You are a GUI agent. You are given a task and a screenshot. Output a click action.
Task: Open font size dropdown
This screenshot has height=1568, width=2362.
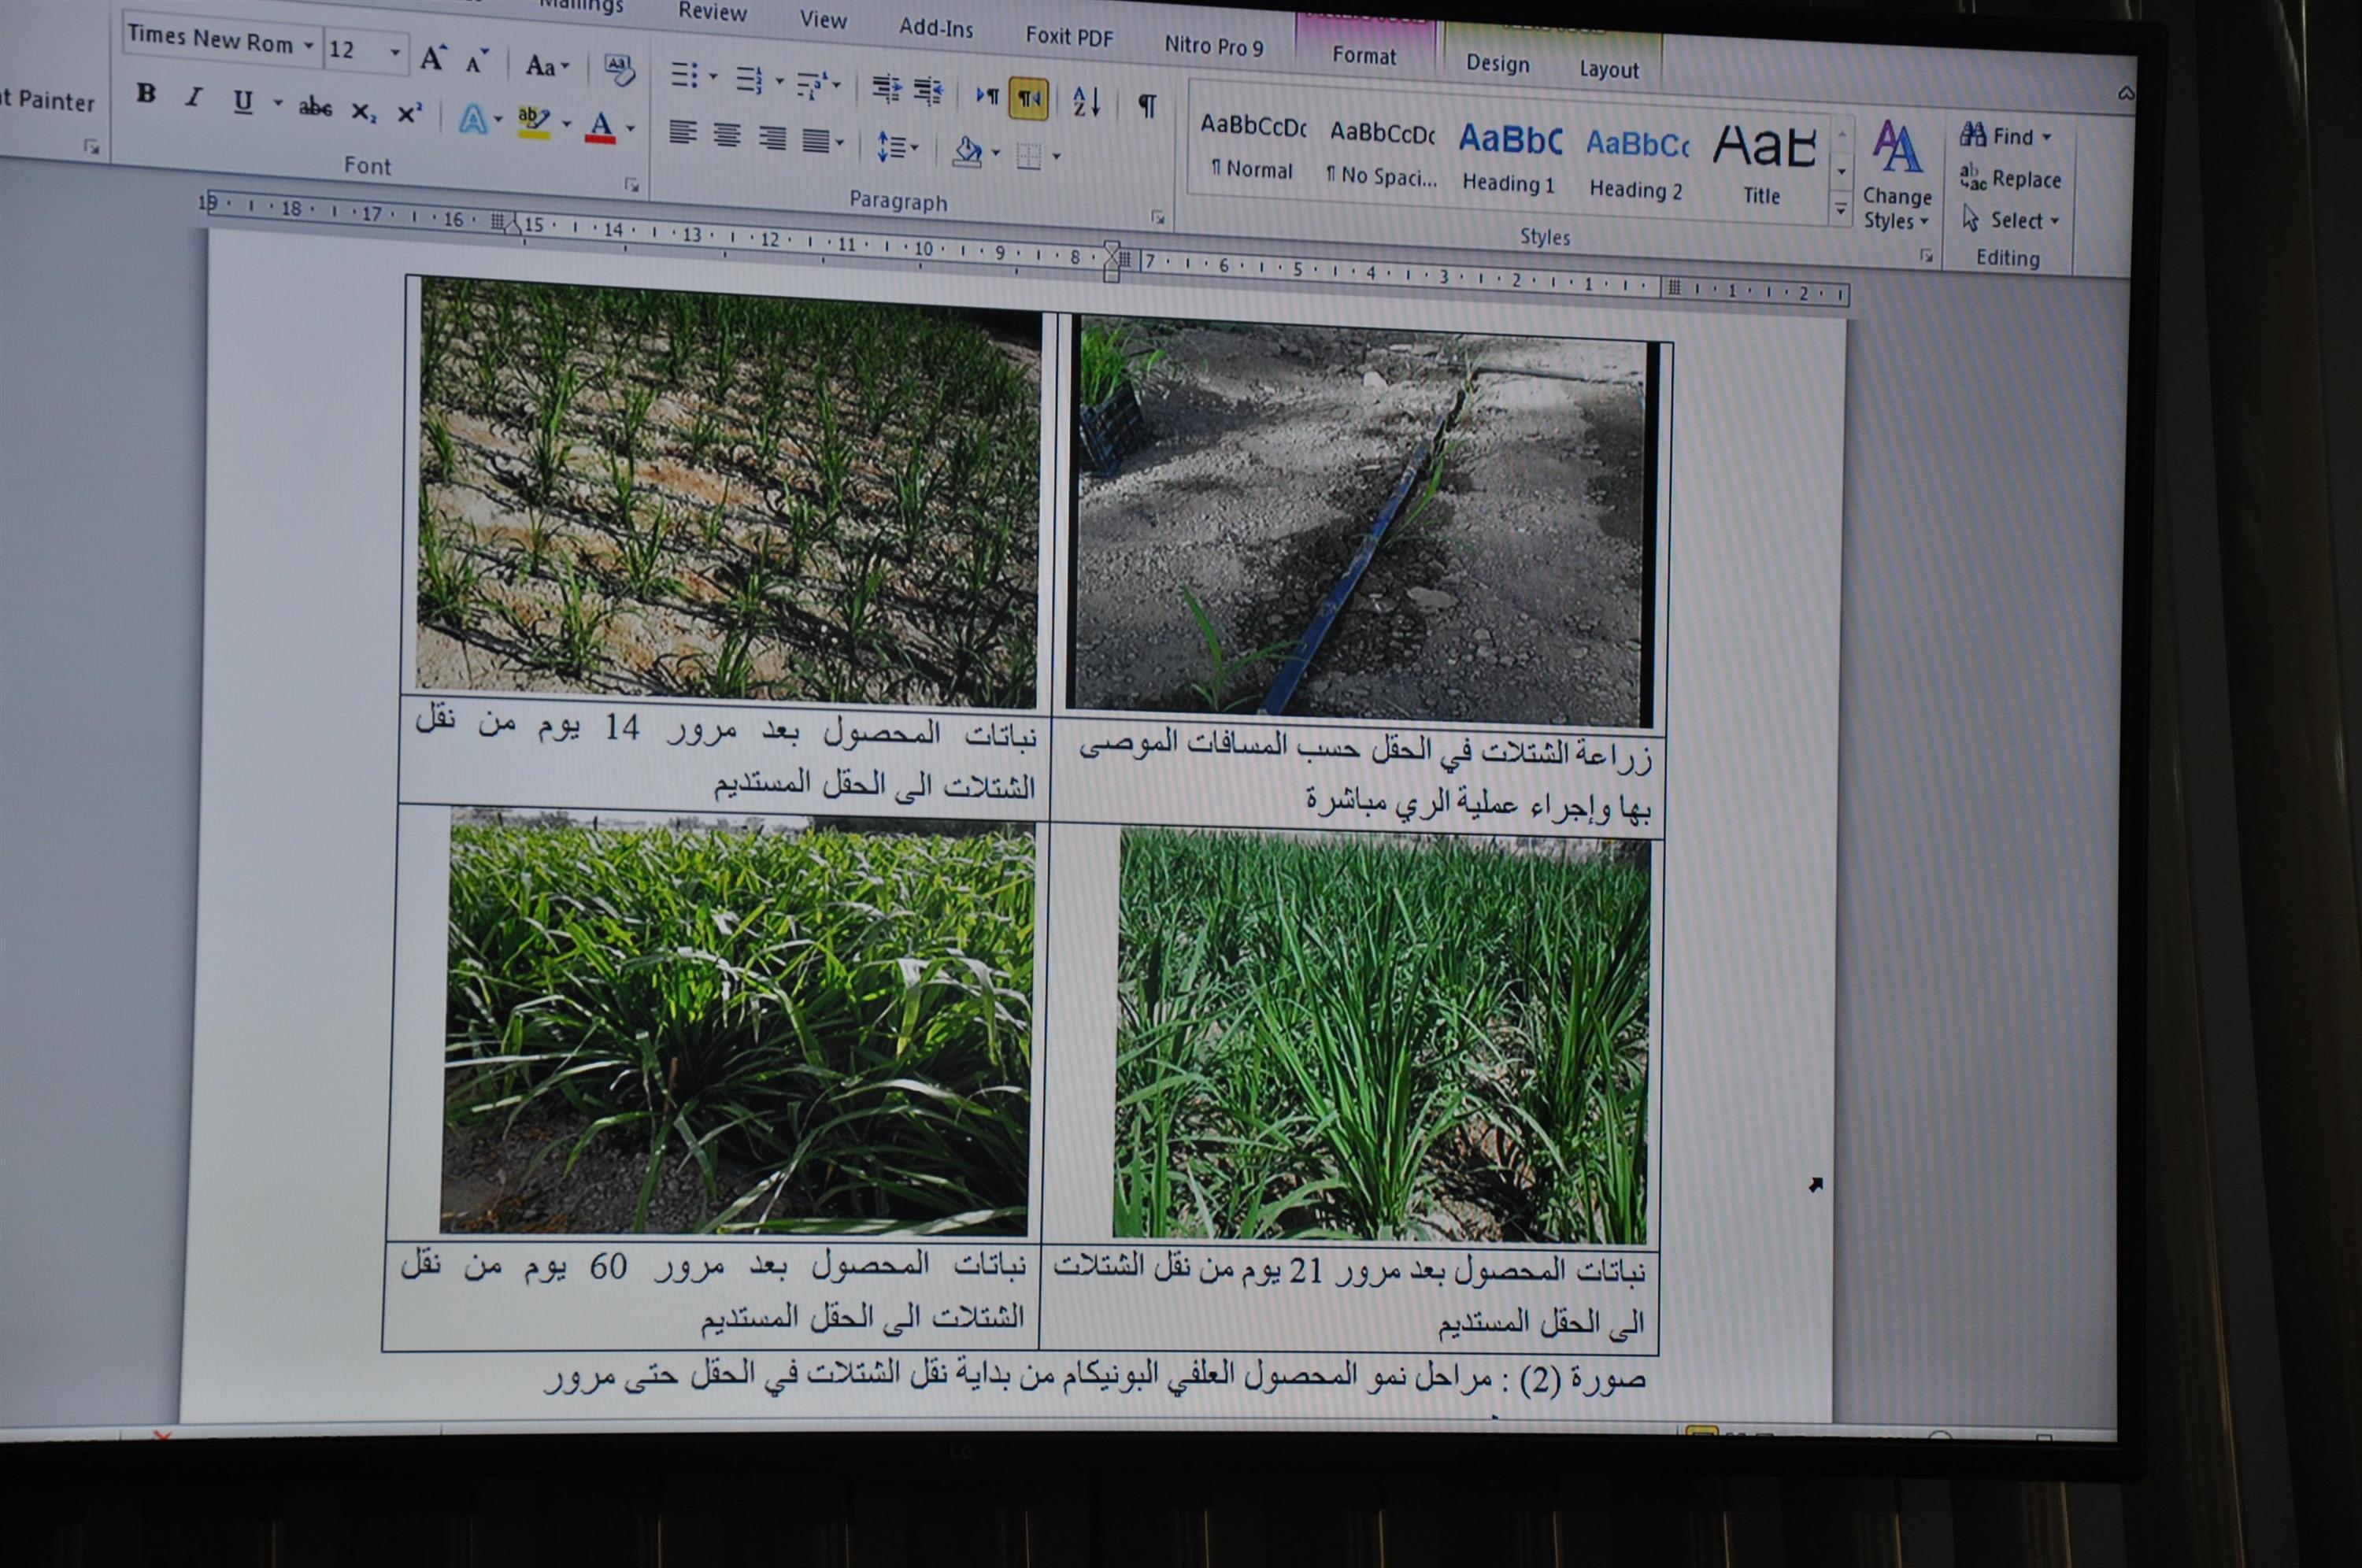(395, 51)
